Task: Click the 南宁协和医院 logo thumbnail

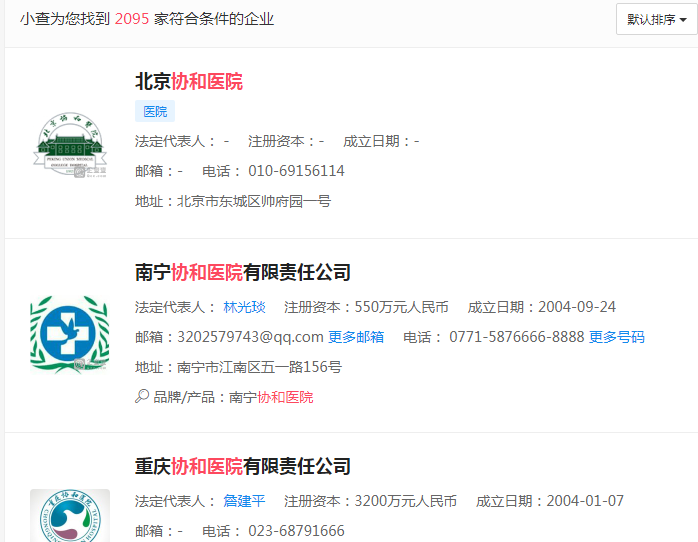Action: pyautogui.click(x=70, y=335)
